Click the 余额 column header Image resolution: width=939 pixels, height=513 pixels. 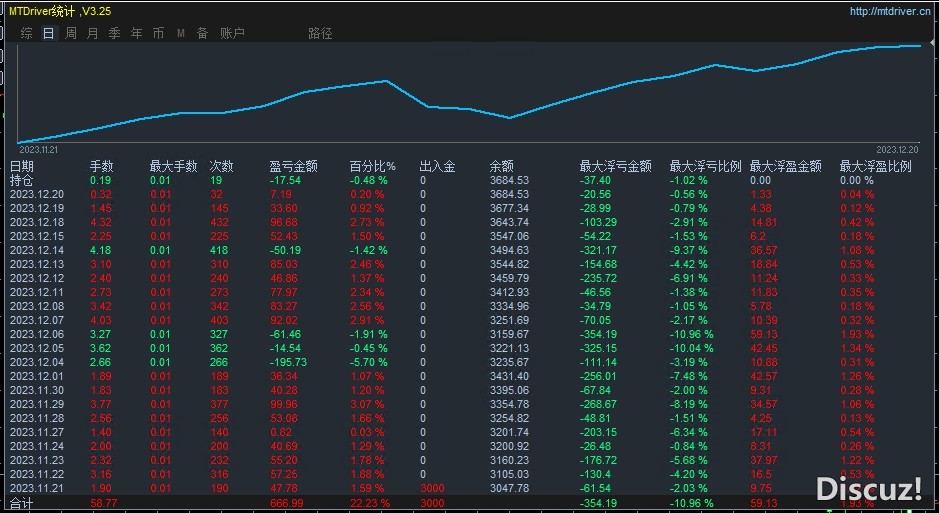click(x=502, y=167)
